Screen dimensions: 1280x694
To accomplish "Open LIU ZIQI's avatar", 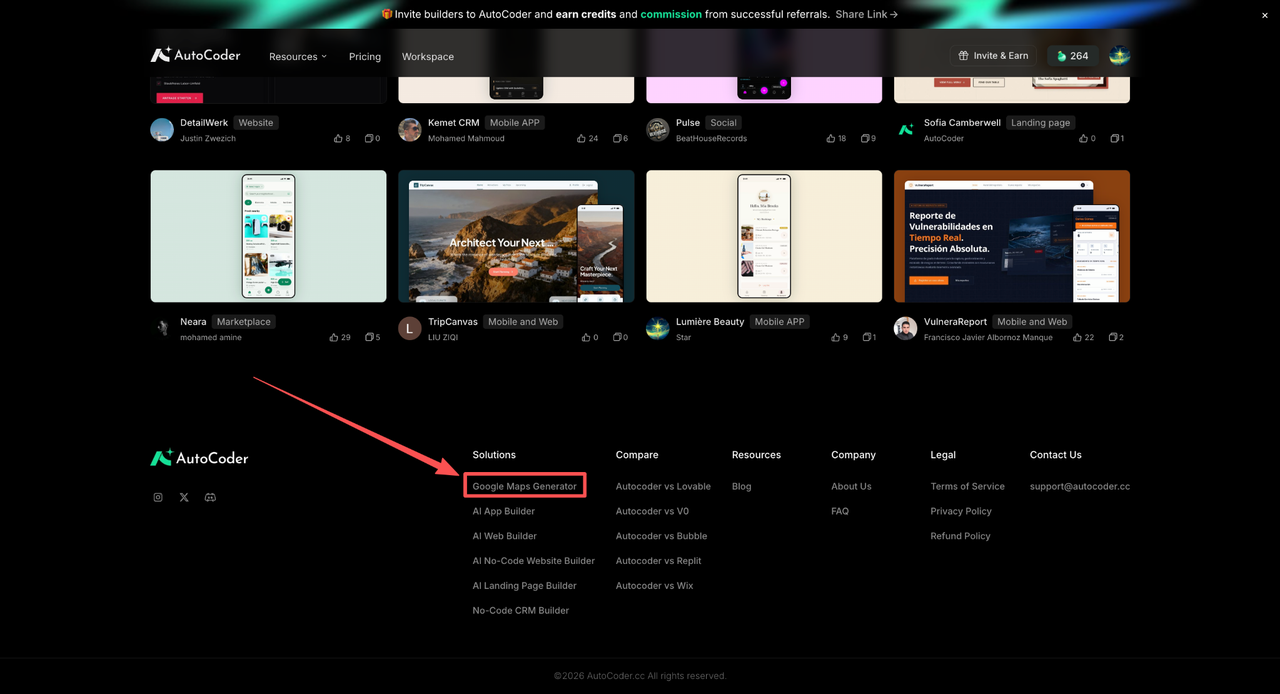I will point(410,328).
